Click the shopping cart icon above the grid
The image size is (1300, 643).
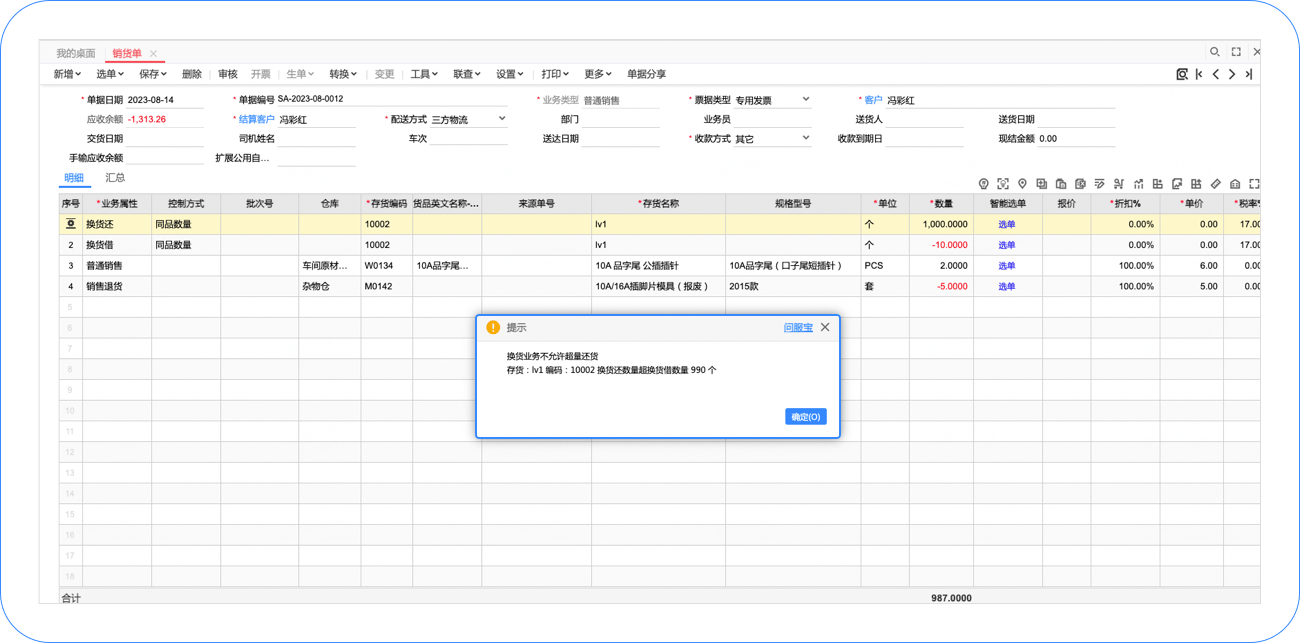(1119, 184)
